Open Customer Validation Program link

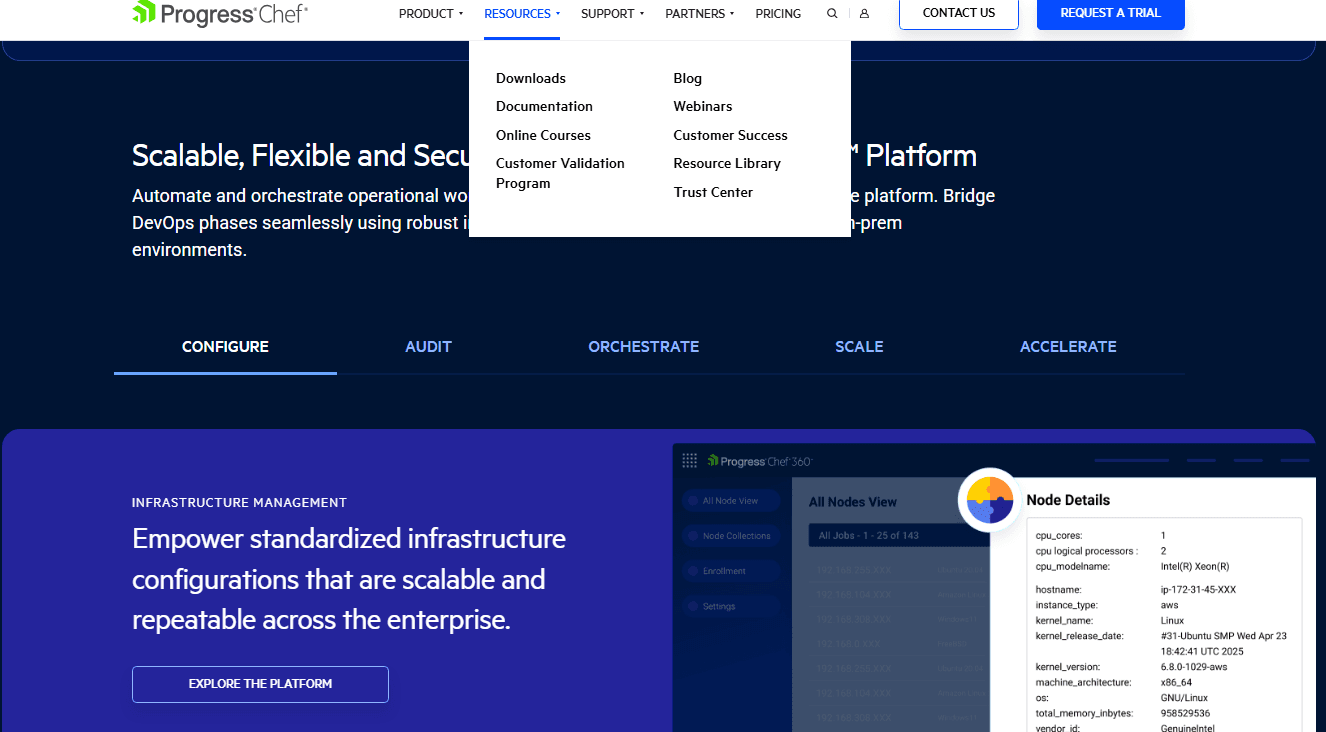coord(560,173)
